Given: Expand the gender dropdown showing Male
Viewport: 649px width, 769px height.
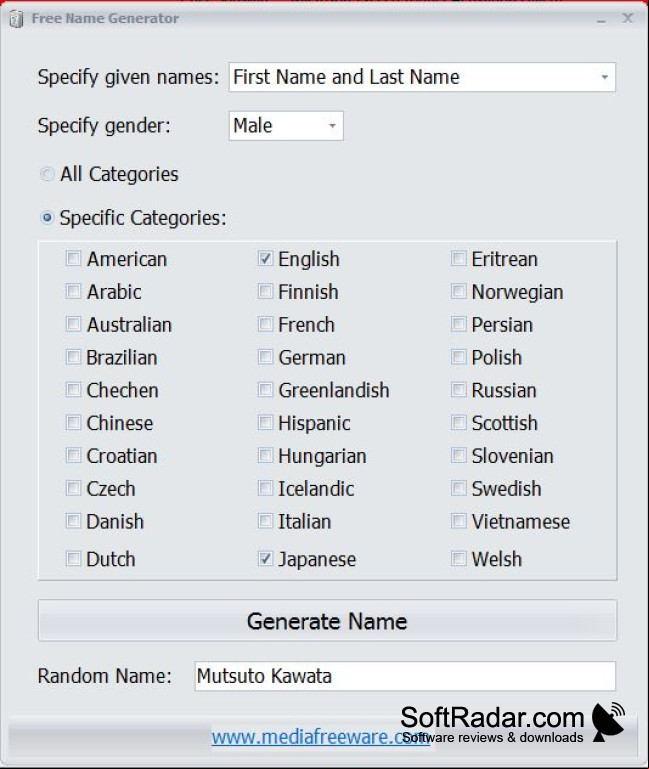Looking at the screenshot, I should (x=286, y=126).
